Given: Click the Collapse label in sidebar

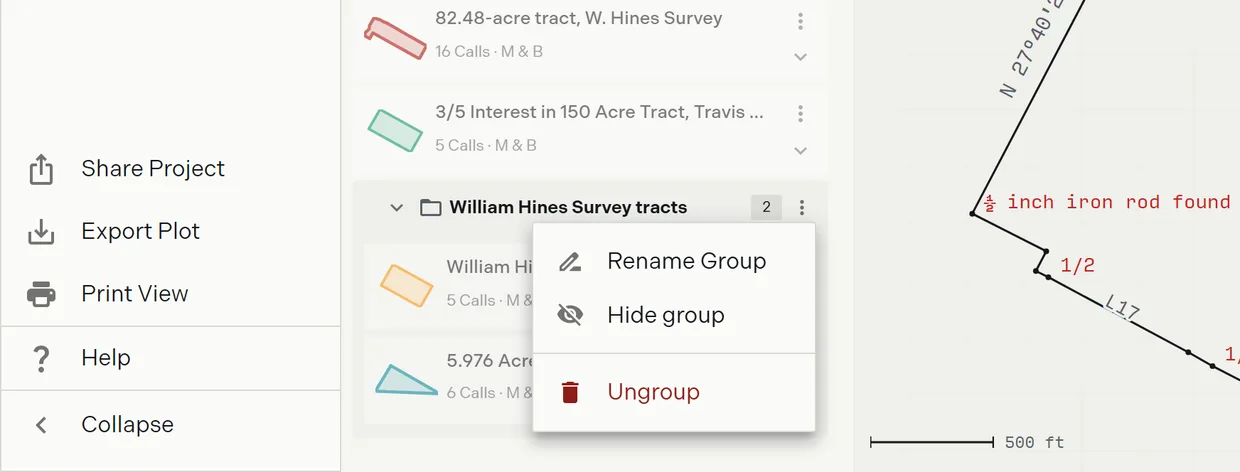Looking at the screenshot, I should (127, 425).
